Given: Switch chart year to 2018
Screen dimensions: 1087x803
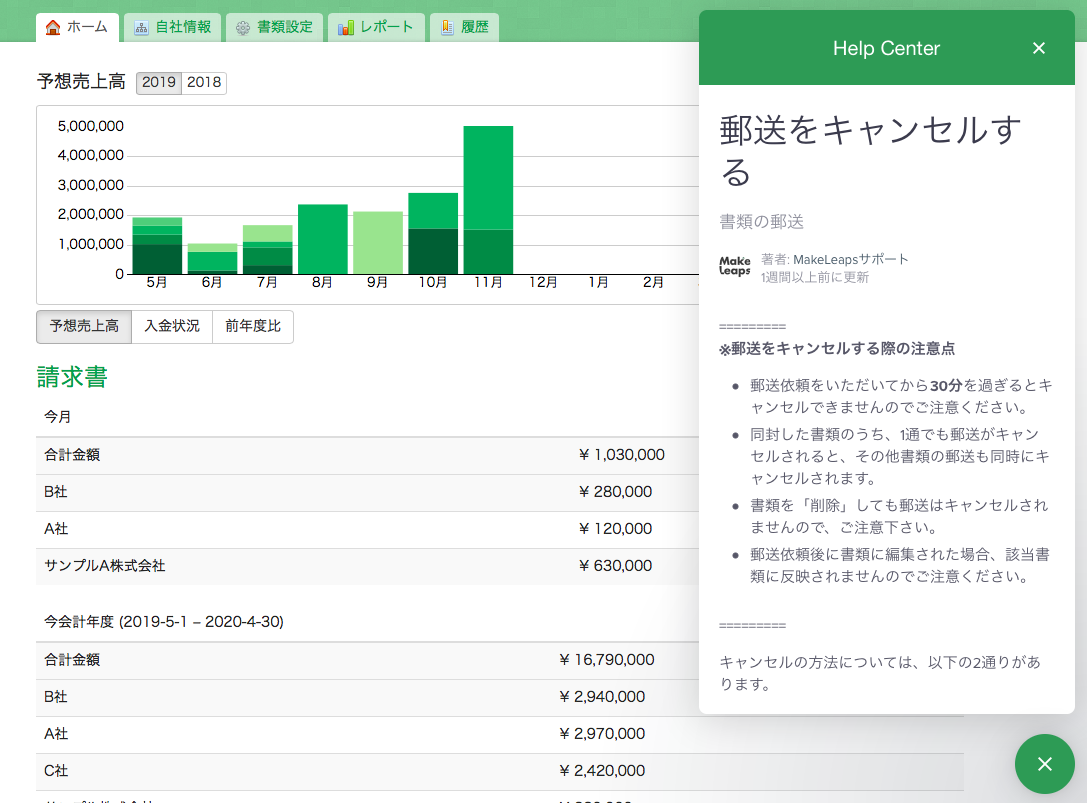Looking at the screenshot, I should coord(204,83).
